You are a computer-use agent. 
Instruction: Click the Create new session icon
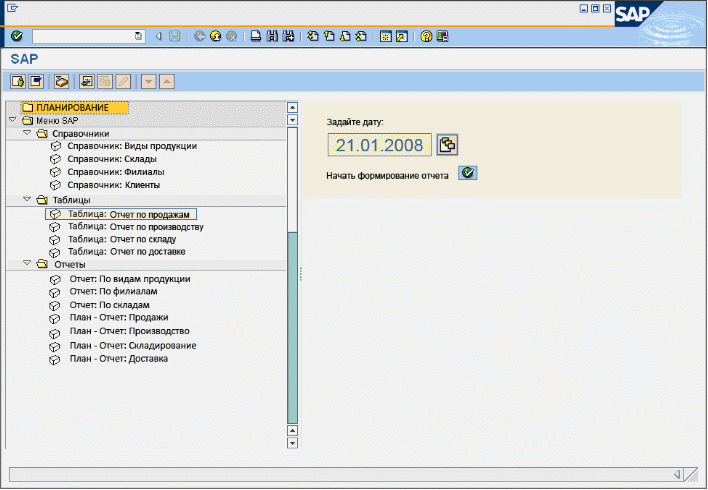[x=385, y=36]
